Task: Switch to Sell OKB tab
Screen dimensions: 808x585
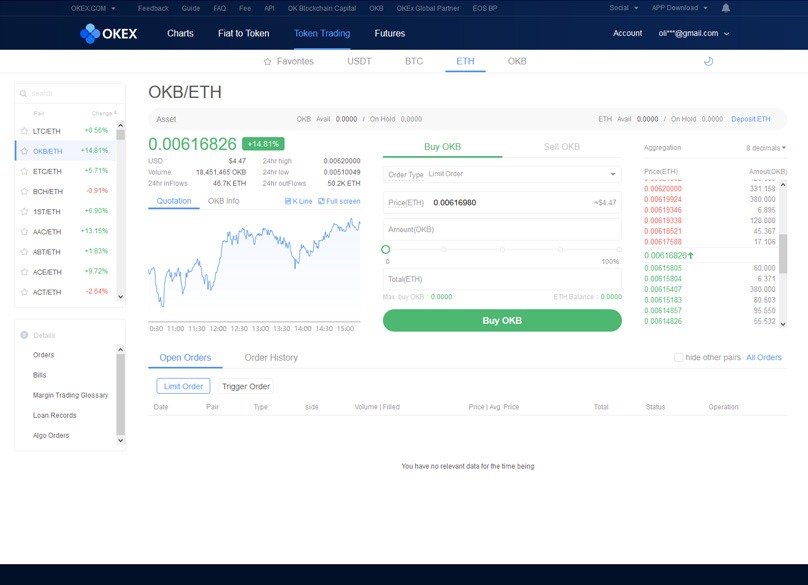Action: click(x=561, y=147)
